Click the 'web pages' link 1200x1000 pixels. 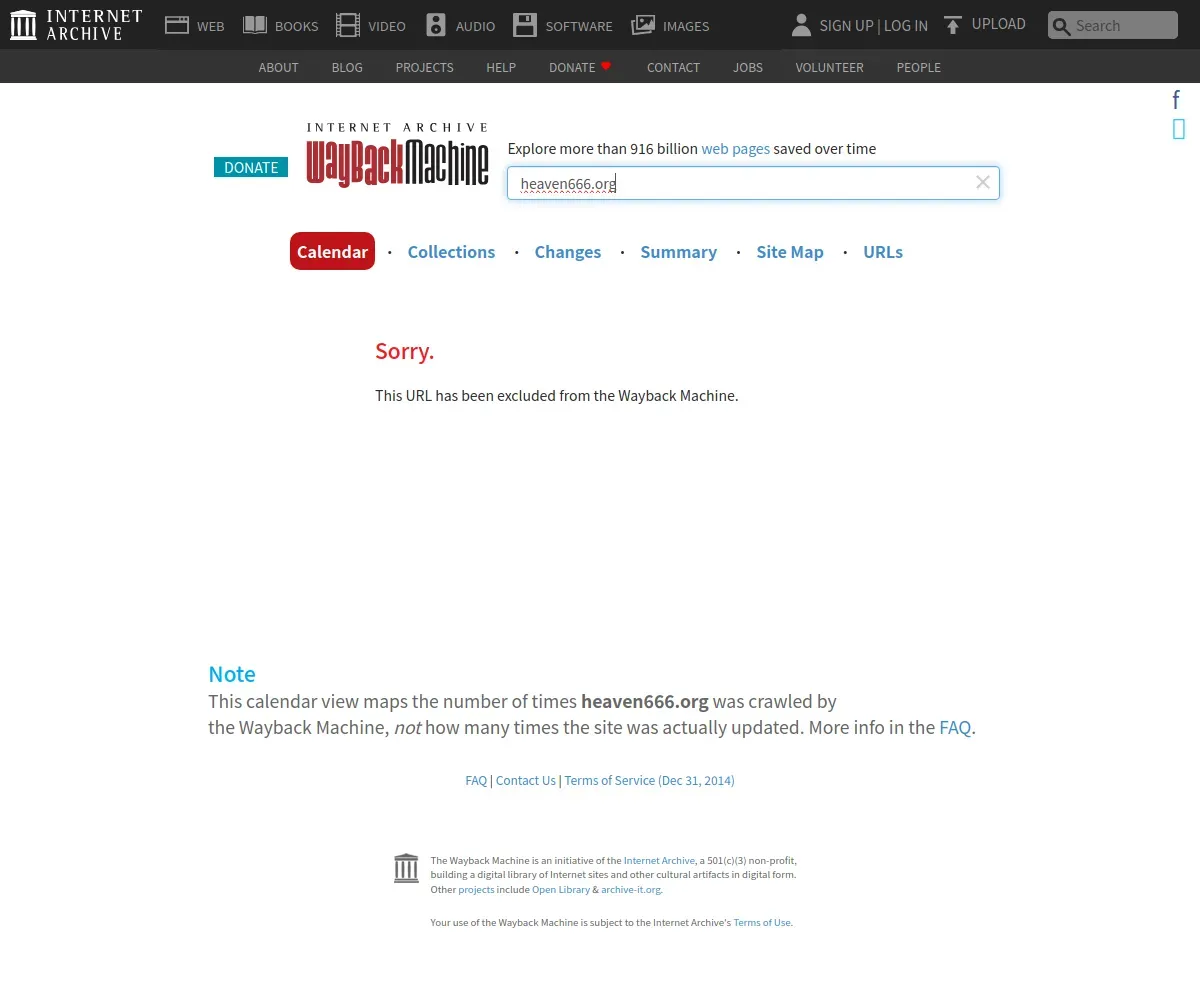click(x=735, y=149)
